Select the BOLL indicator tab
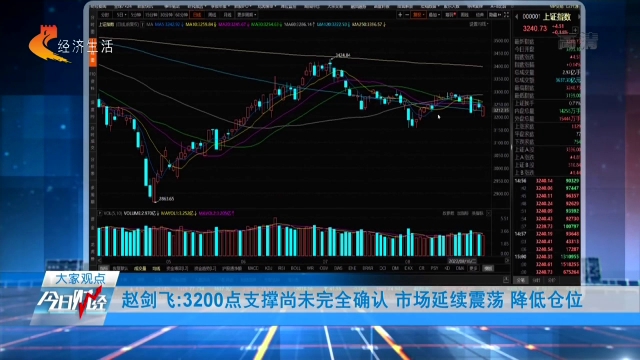 296,268
